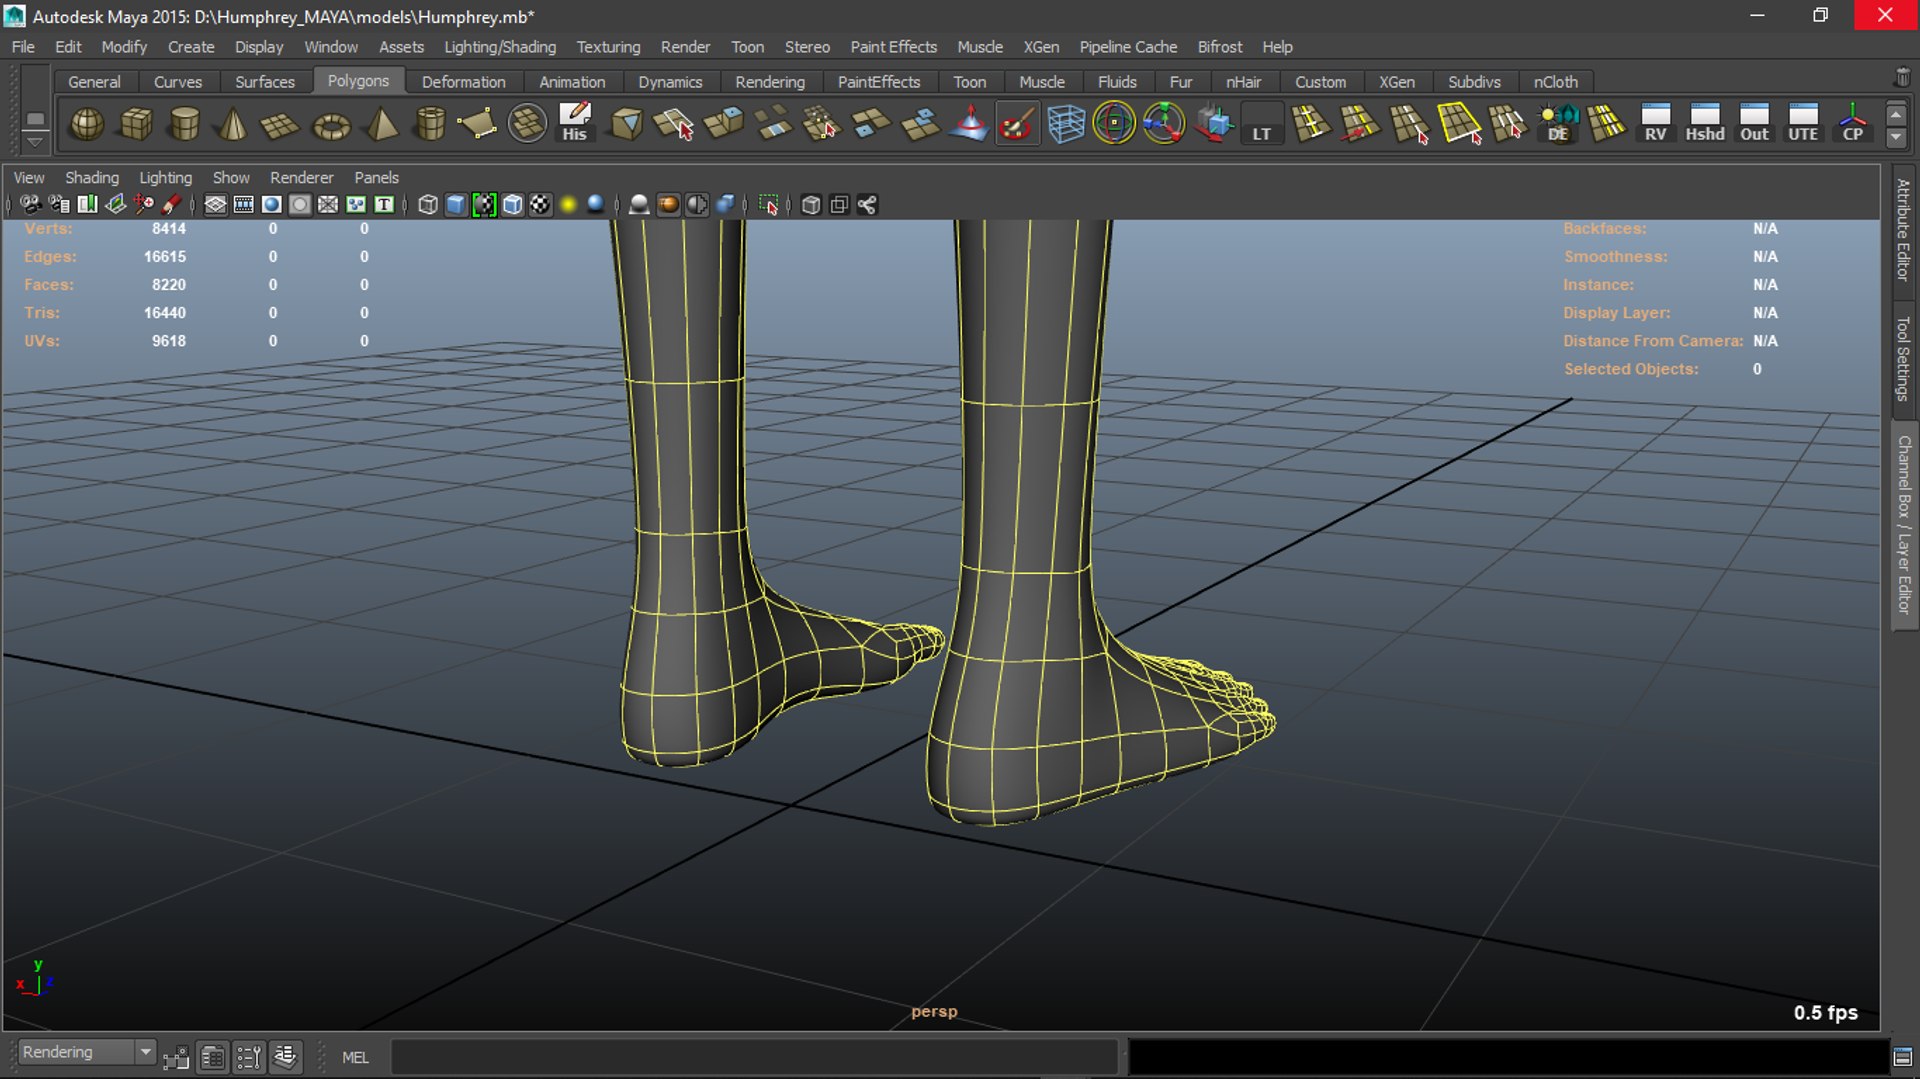The image size is (1920, 1079).
Task: Create a polygon sphere from the shelf
Action: [87, 124]
